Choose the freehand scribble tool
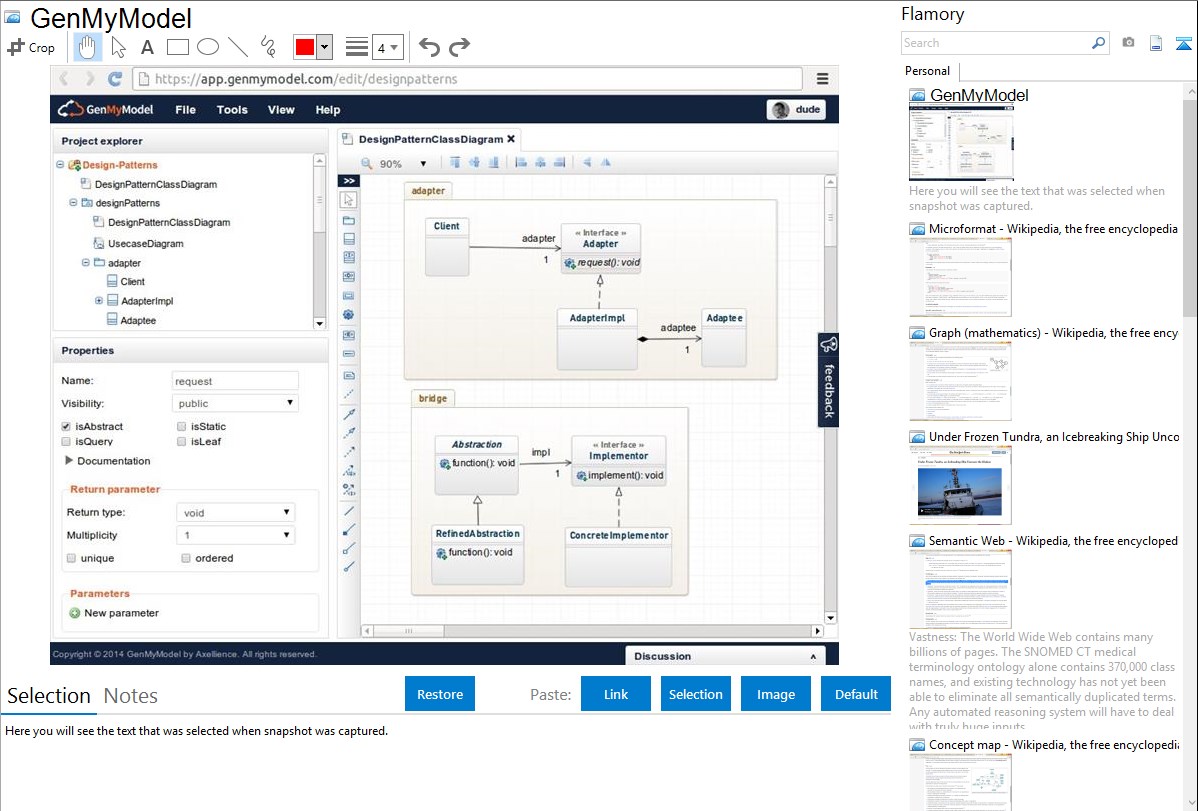This screenshot has width=1198, height=811. (x=267, y=47)
